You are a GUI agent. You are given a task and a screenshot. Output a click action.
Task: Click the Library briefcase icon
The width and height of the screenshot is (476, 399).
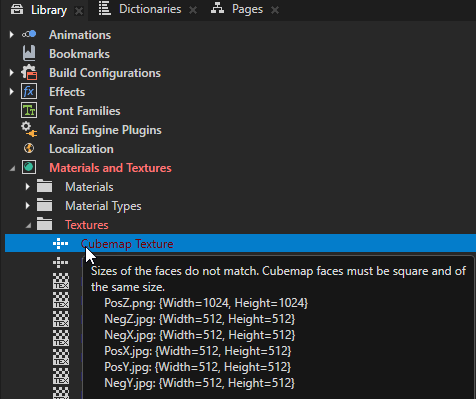pyautogui.click(x=17, y=10)
